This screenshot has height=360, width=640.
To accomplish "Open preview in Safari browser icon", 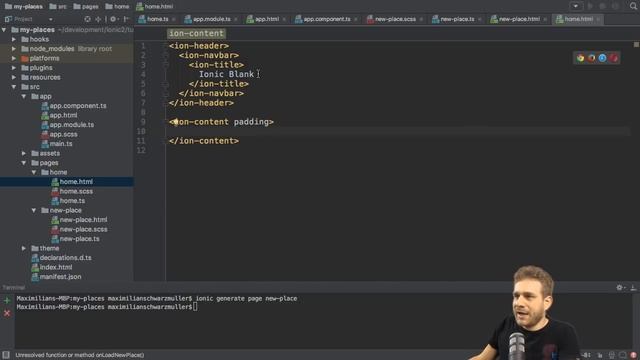I will tap(602, 58).
